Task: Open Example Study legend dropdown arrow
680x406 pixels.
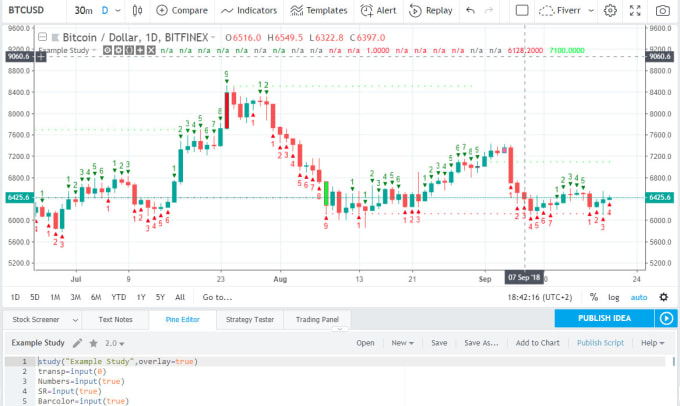Action: 94,50
